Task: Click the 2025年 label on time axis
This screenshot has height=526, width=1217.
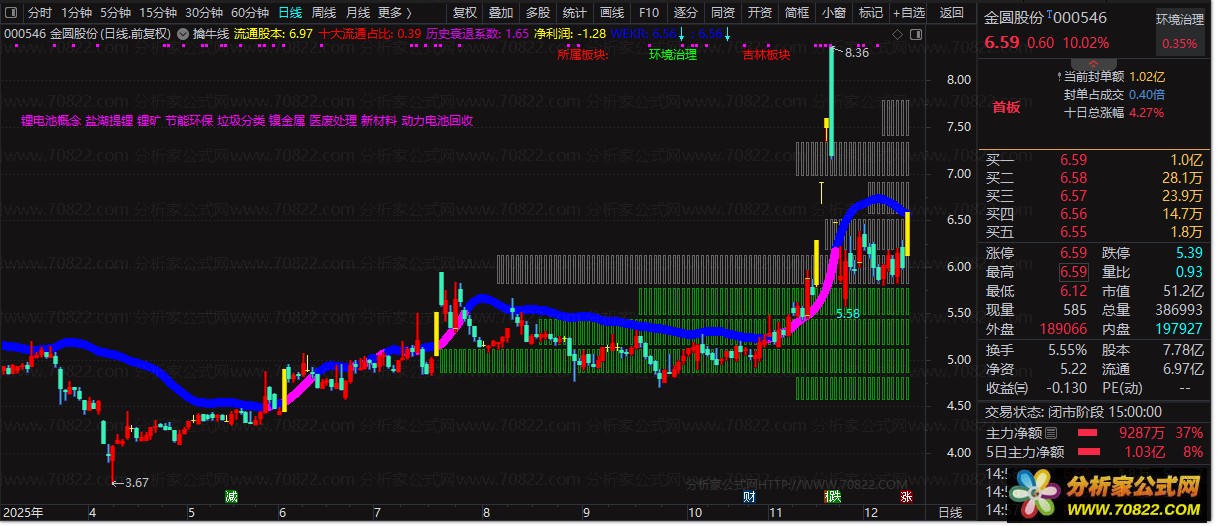Action: coord(23,512)
